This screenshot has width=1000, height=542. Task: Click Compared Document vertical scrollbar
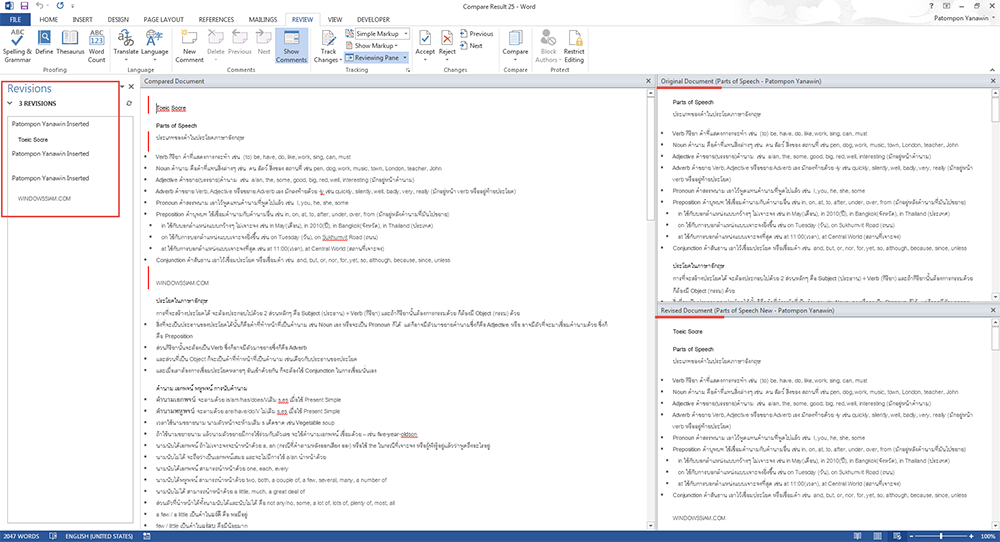coord(651,310)
